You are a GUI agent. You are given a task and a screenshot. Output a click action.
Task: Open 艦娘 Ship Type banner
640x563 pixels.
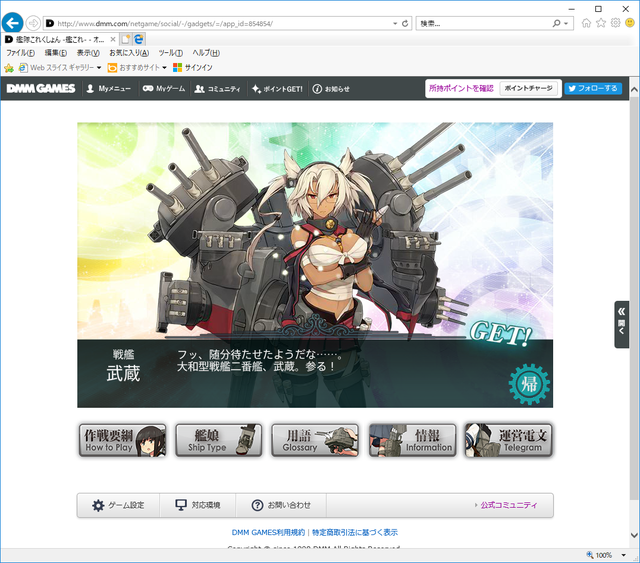tap(219, 440)
